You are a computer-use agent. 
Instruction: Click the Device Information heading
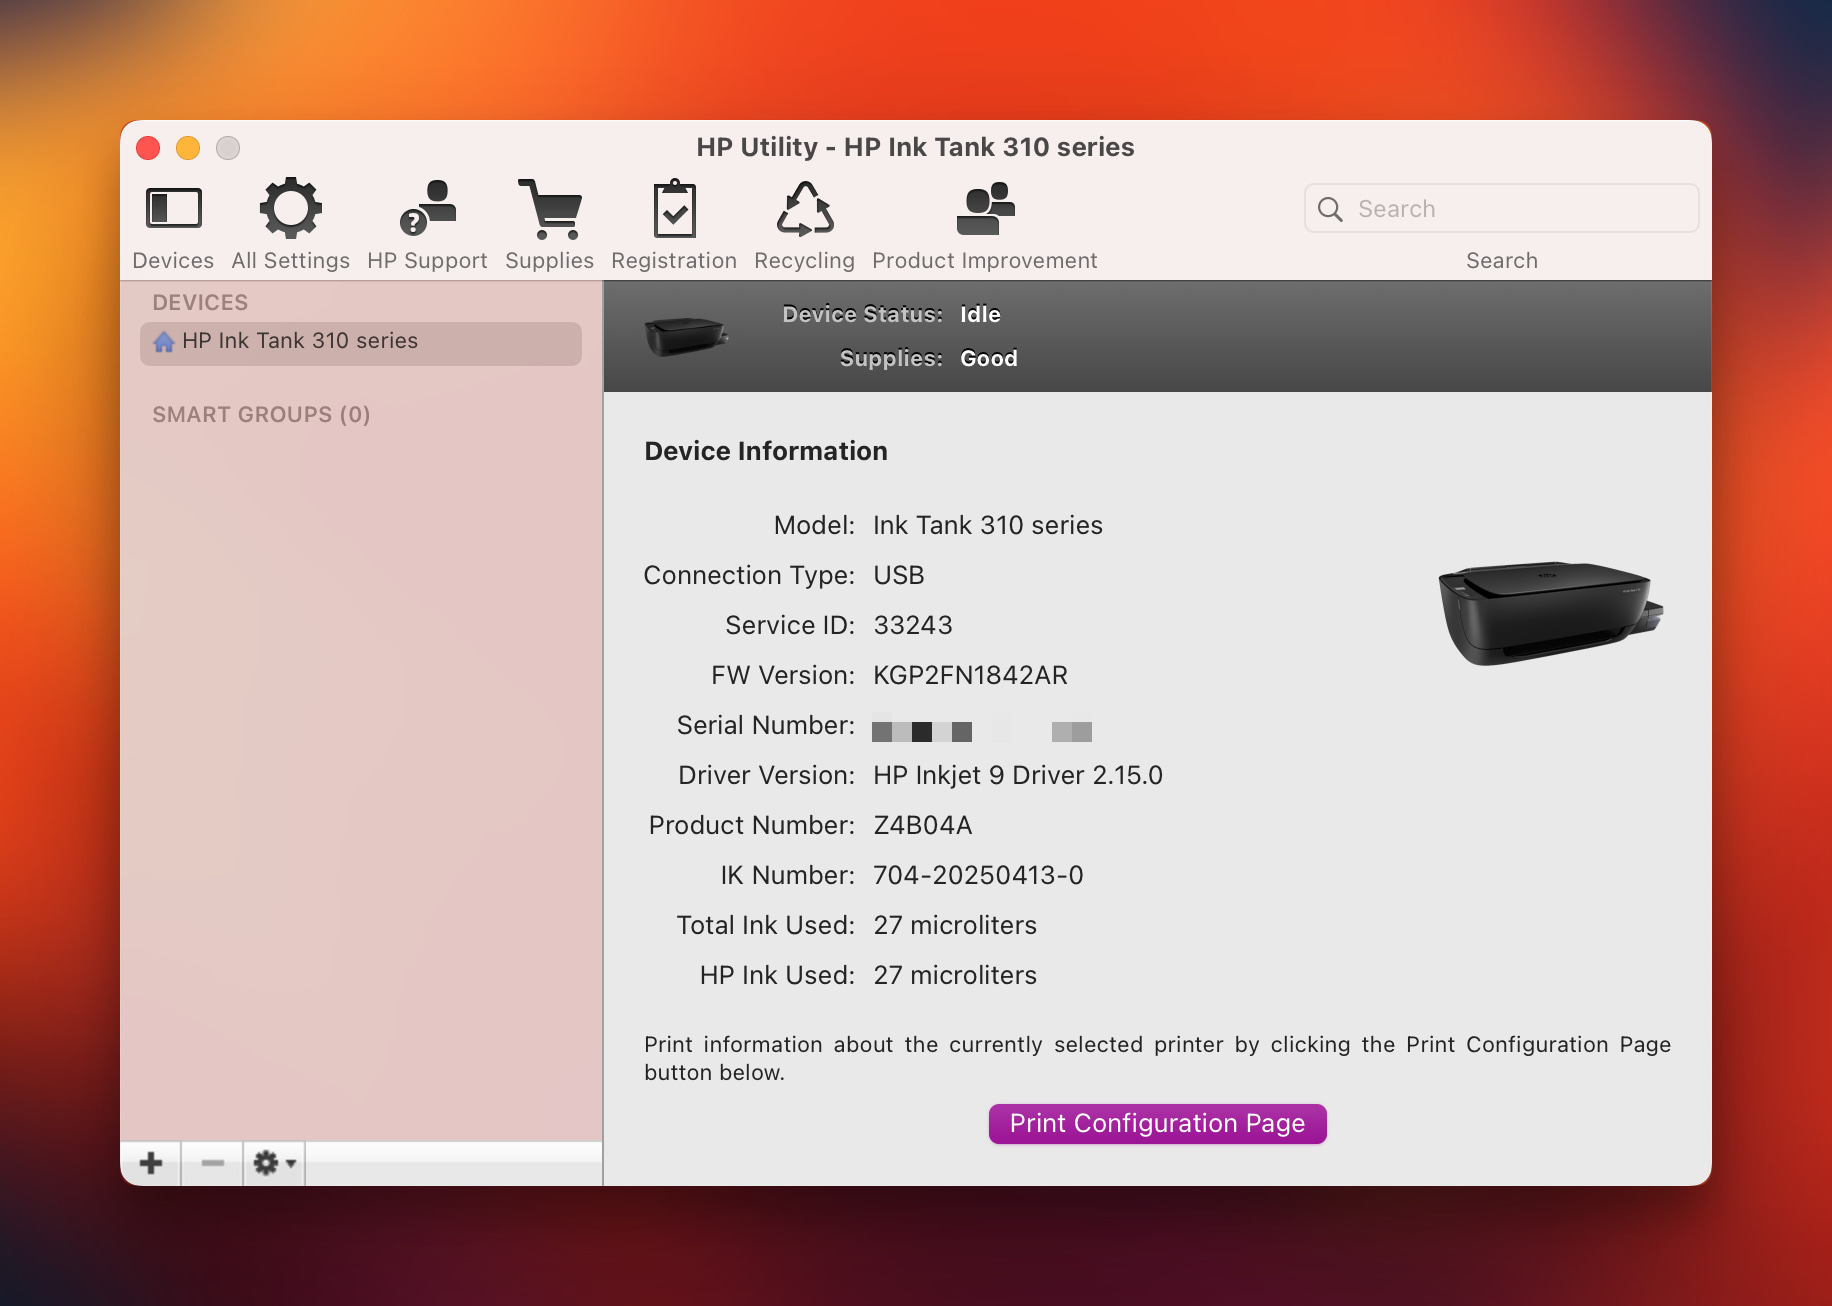point(765,451)
